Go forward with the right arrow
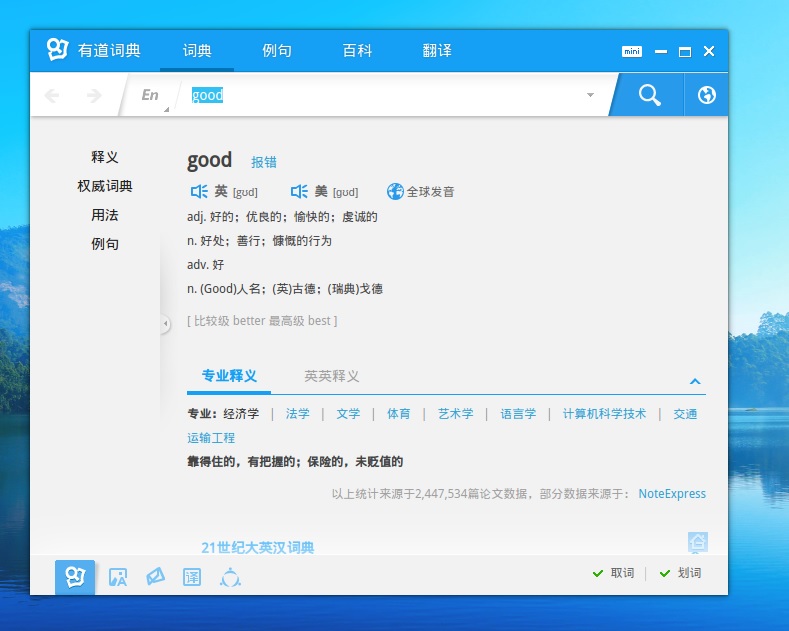Screen dimensions: 789x631 click(x=94, y=95)
